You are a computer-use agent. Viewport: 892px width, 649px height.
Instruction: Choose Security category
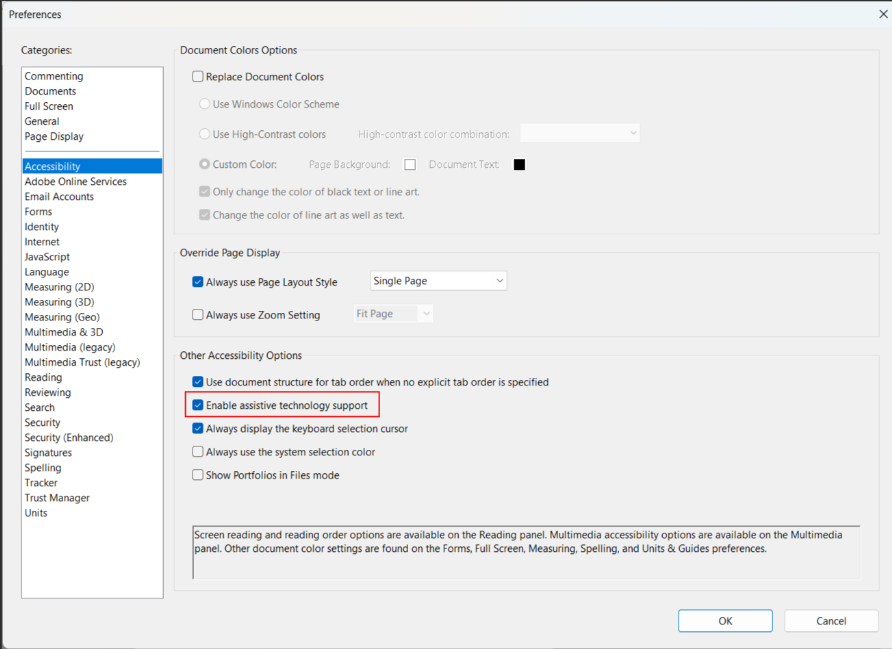coord(92,423)
